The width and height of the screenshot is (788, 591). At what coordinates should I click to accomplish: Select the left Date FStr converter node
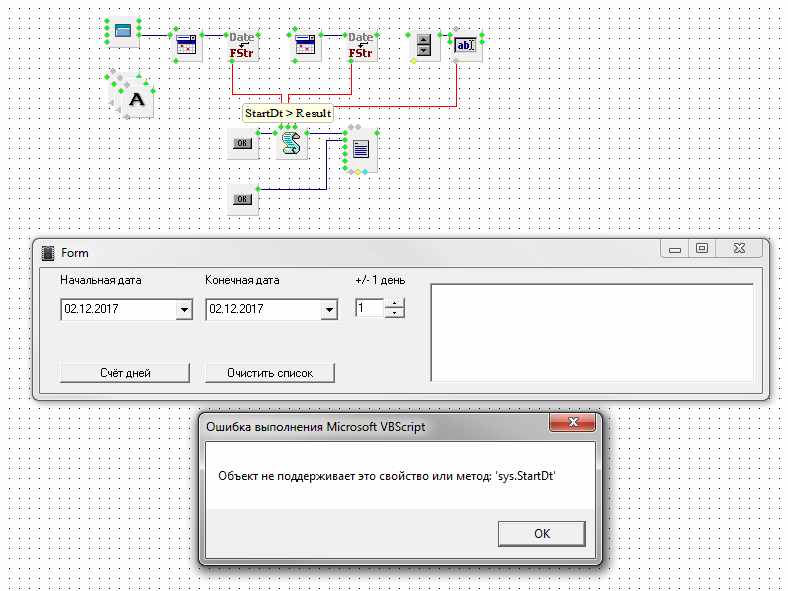point(242,46)
